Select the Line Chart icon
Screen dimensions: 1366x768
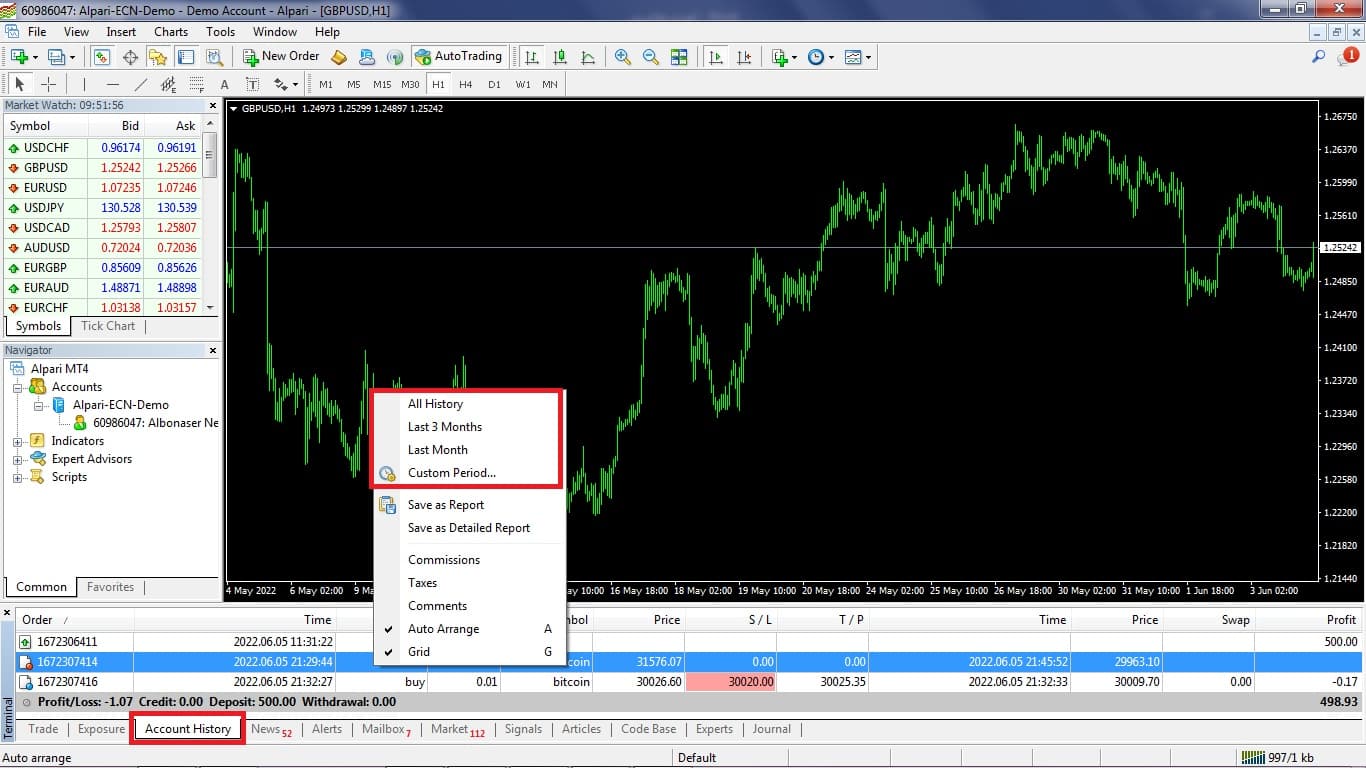[x=588, y=57]
